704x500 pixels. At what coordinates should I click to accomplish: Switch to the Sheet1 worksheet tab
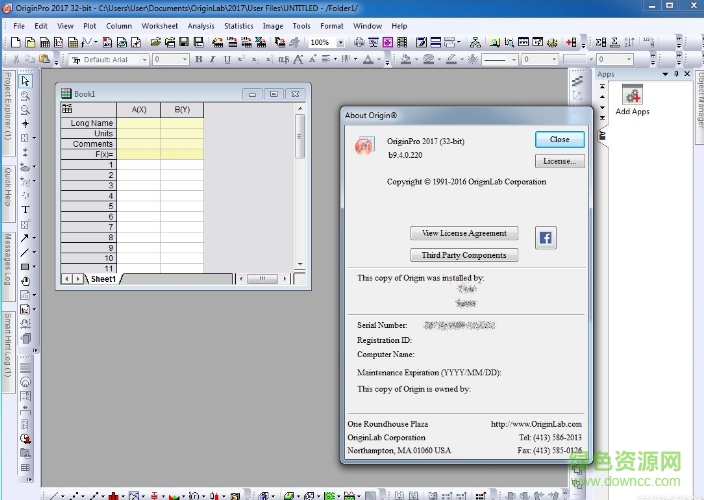tap(103, 279)
